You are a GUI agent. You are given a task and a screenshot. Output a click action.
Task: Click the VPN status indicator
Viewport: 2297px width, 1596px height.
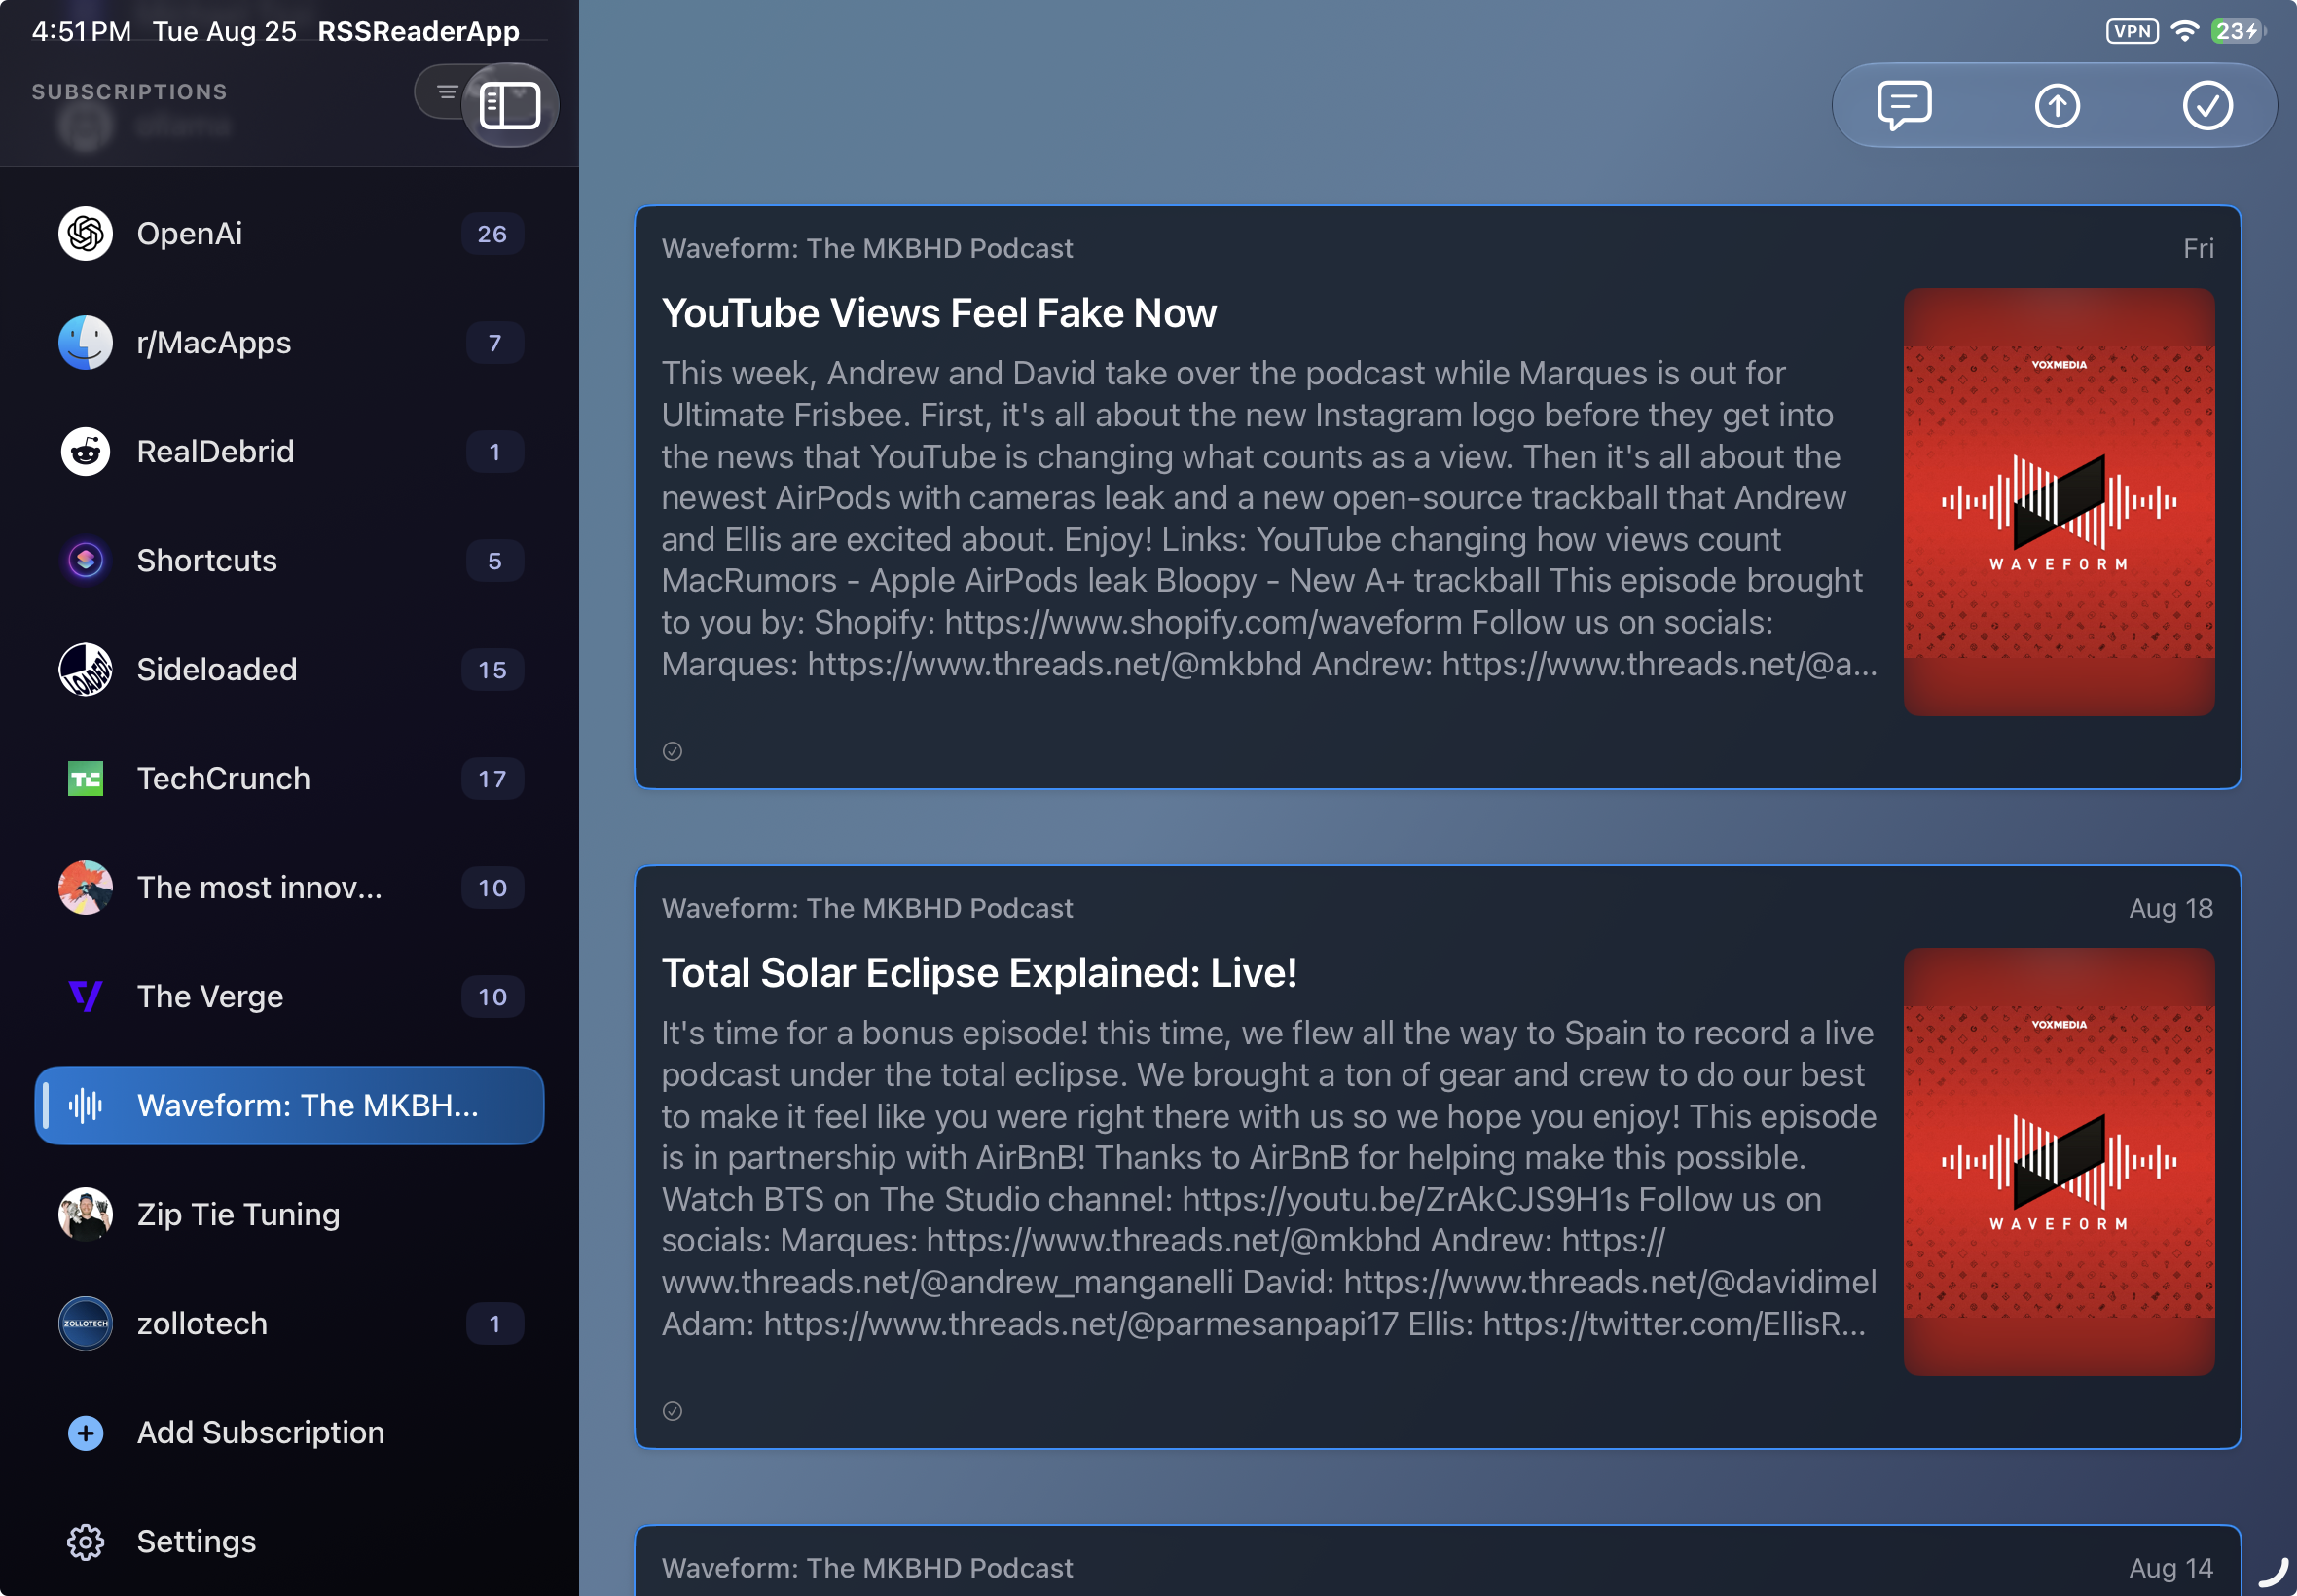click(2131, 31)
